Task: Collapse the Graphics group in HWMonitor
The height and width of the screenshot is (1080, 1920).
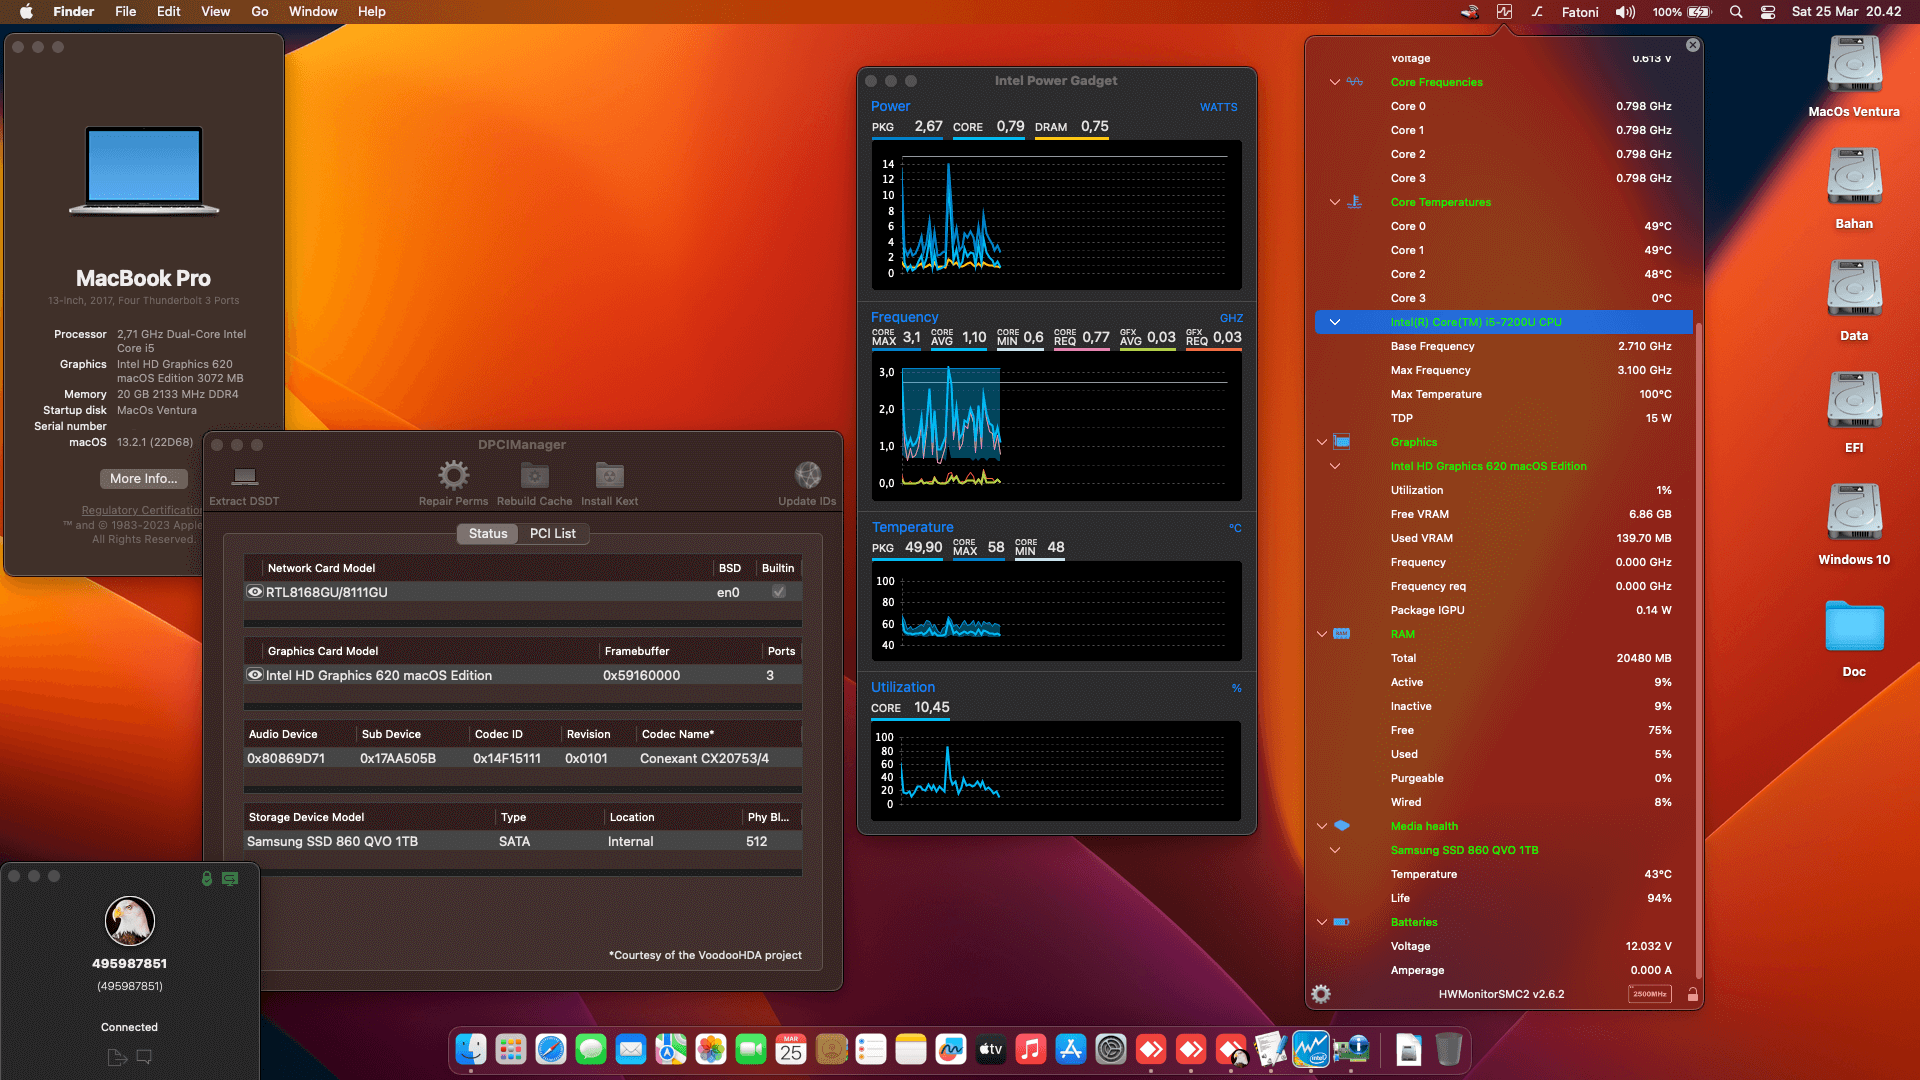Action: click(1322, 442)
